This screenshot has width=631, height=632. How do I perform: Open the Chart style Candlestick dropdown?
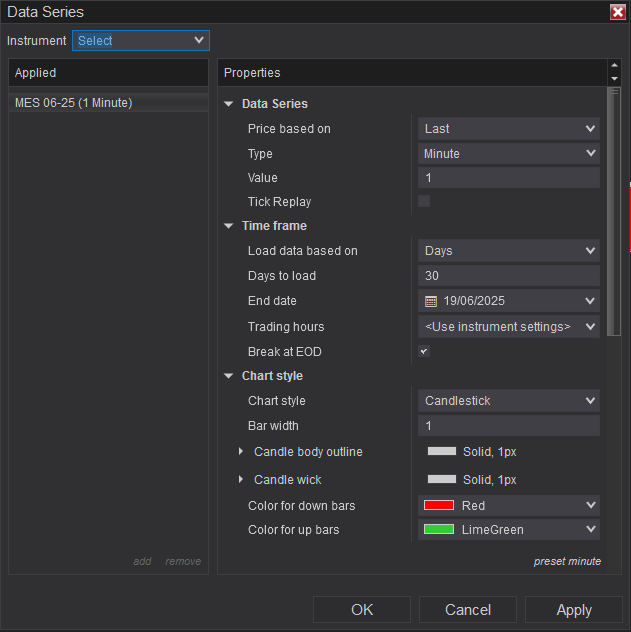coord(509,401)
